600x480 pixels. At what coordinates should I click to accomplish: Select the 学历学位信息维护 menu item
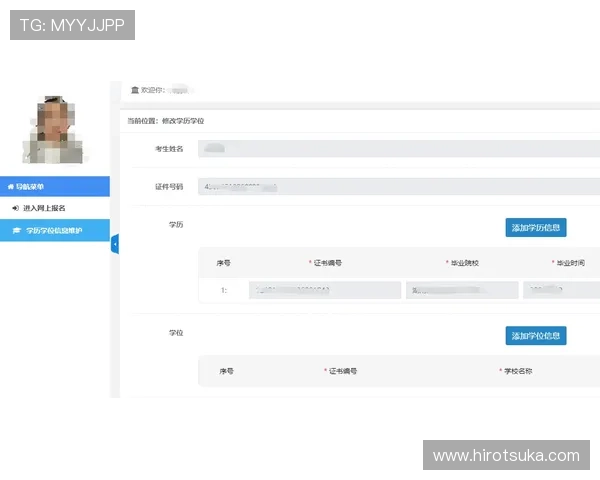(55, 230)
